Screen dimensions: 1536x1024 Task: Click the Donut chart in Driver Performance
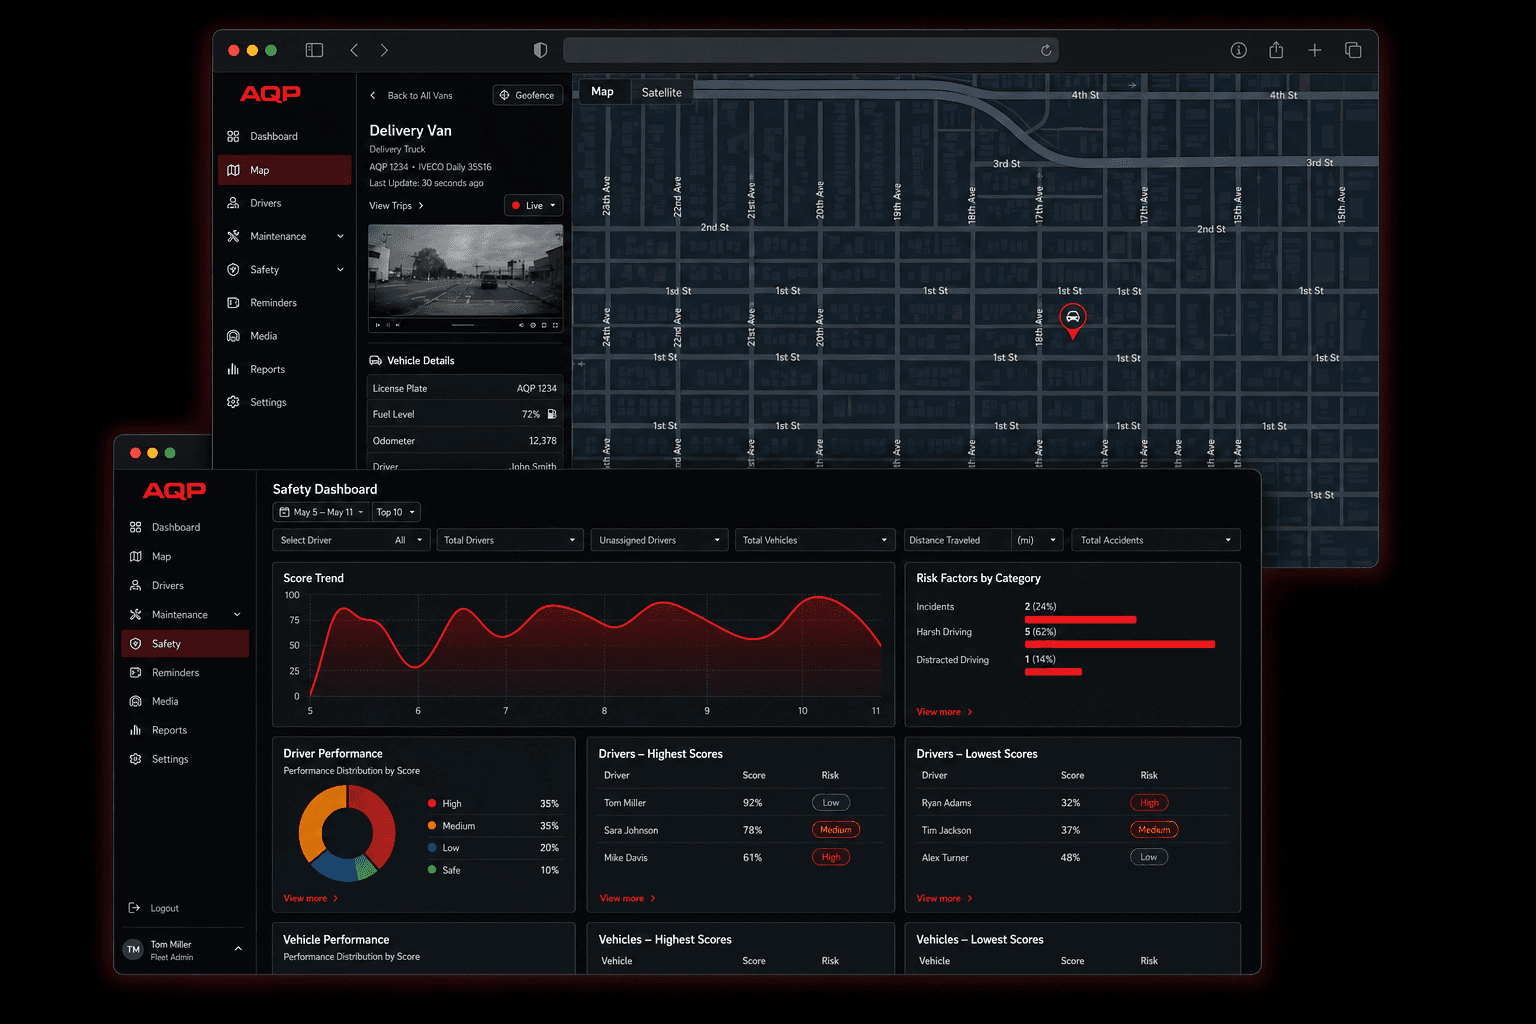coord(347,833)
